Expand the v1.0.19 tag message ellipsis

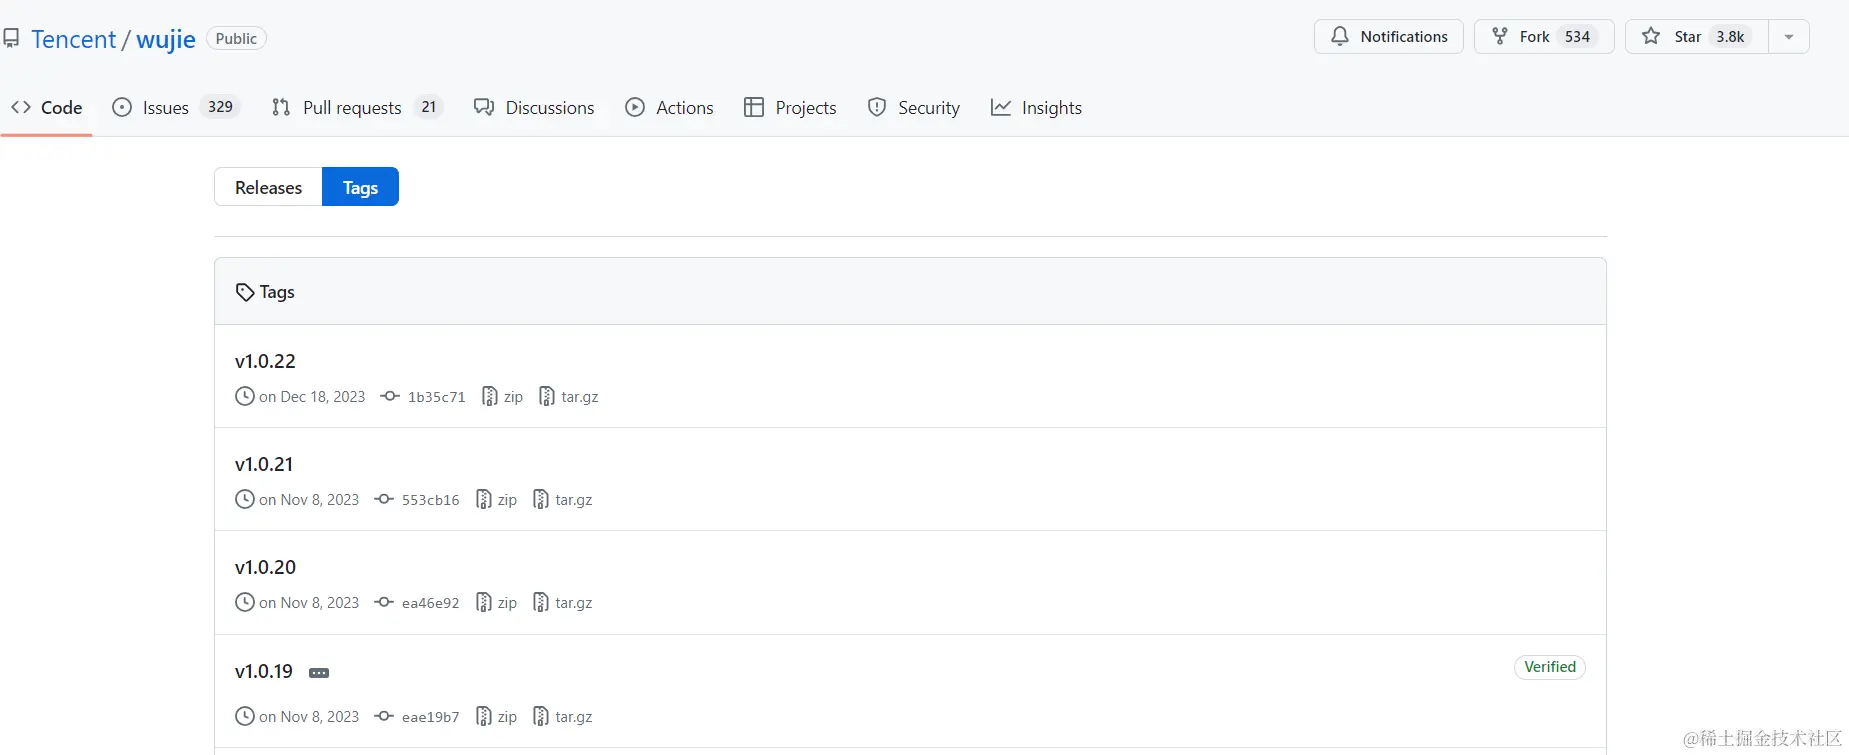pos(319,673)
